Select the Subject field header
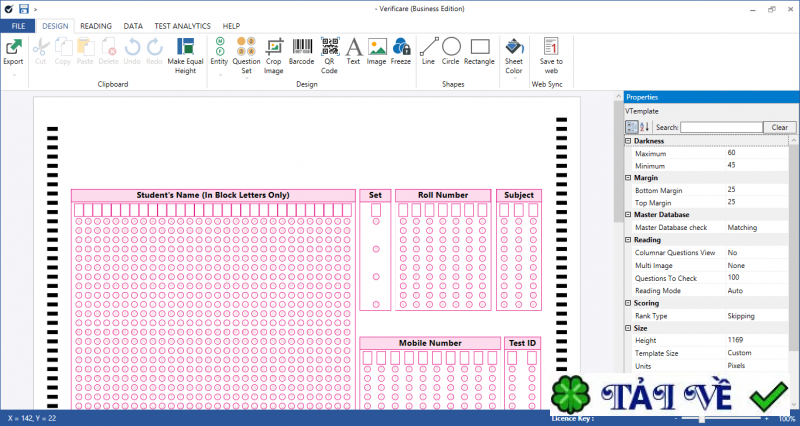800x426 pixels. click(519, 195)
